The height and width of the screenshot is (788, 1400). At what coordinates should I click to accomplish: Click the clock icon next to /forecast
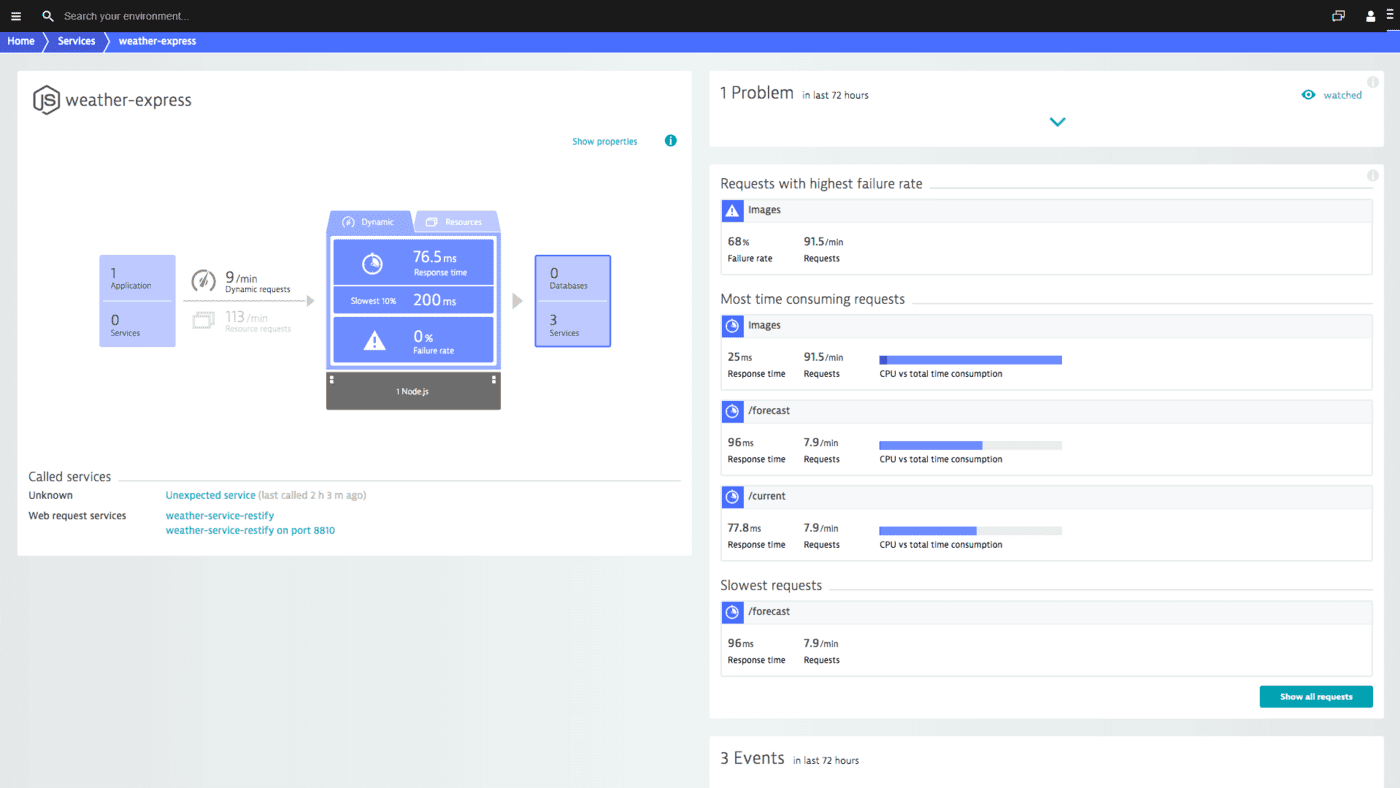(731, 410)
